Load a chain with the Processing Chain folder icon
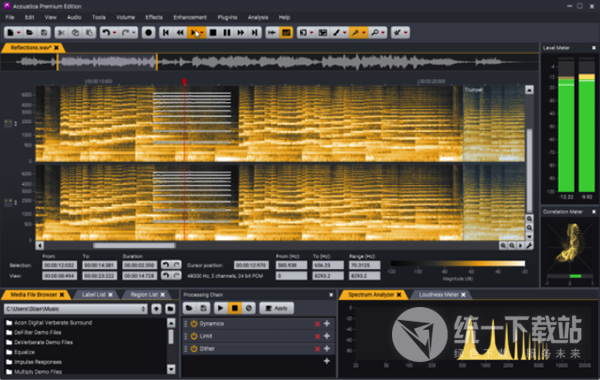The width and height of the screenshot is (600, 380). pyautogui.click(x=189, y=308)
